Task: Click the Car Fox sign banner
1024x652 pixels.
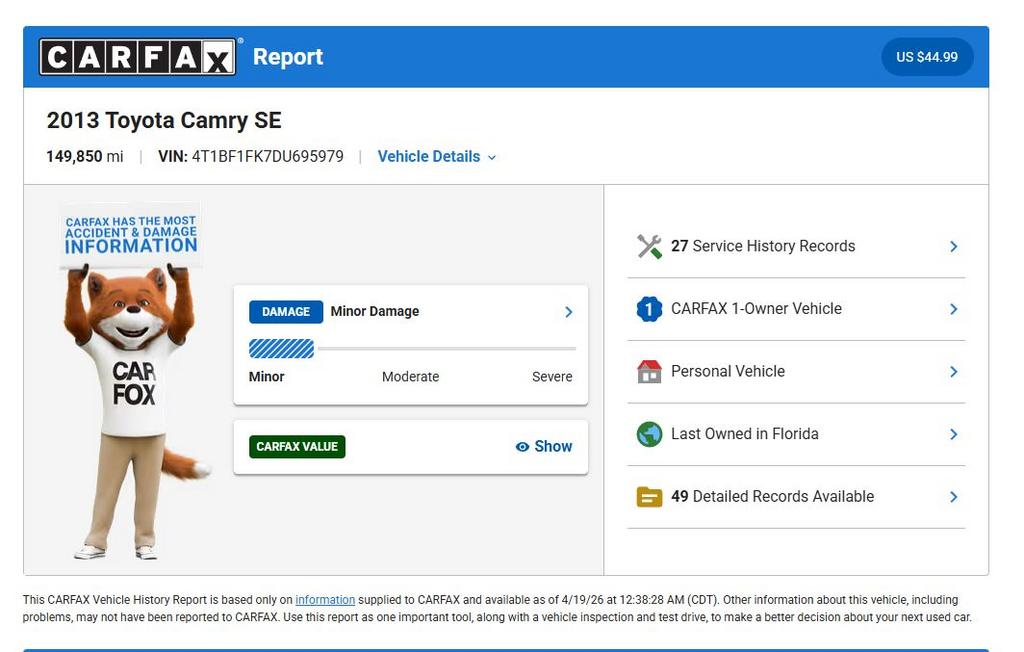Action: pyautogui.click(x=131, y=235)
